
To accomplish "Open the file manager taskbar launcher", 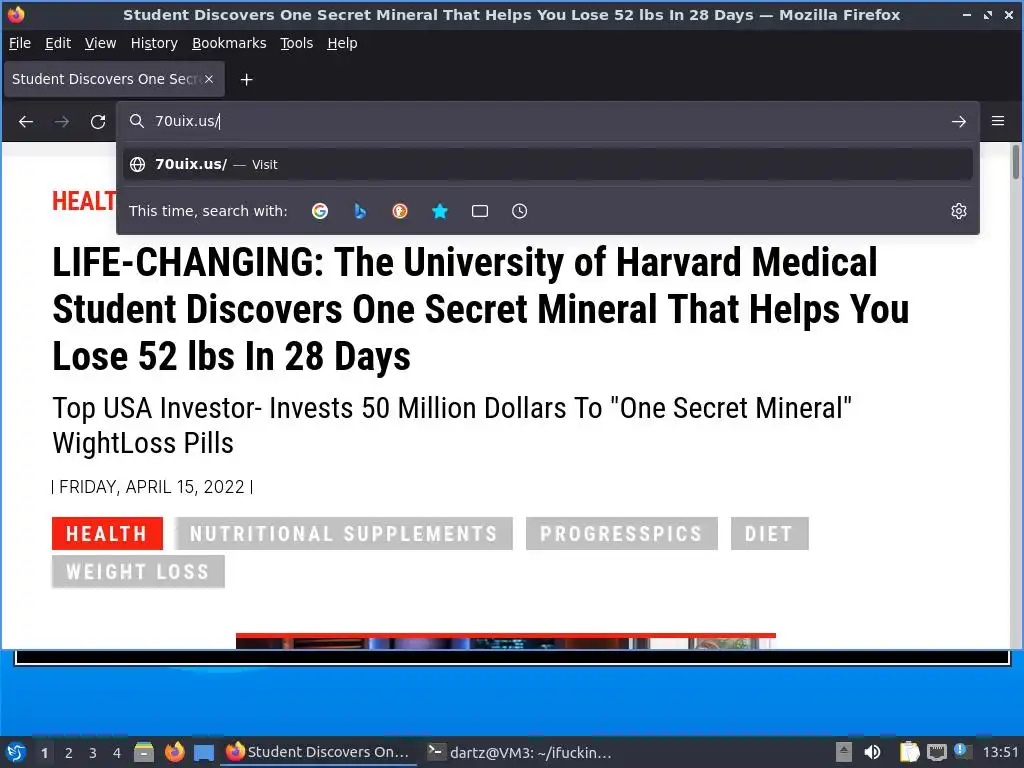I will [x=144, y=752].
